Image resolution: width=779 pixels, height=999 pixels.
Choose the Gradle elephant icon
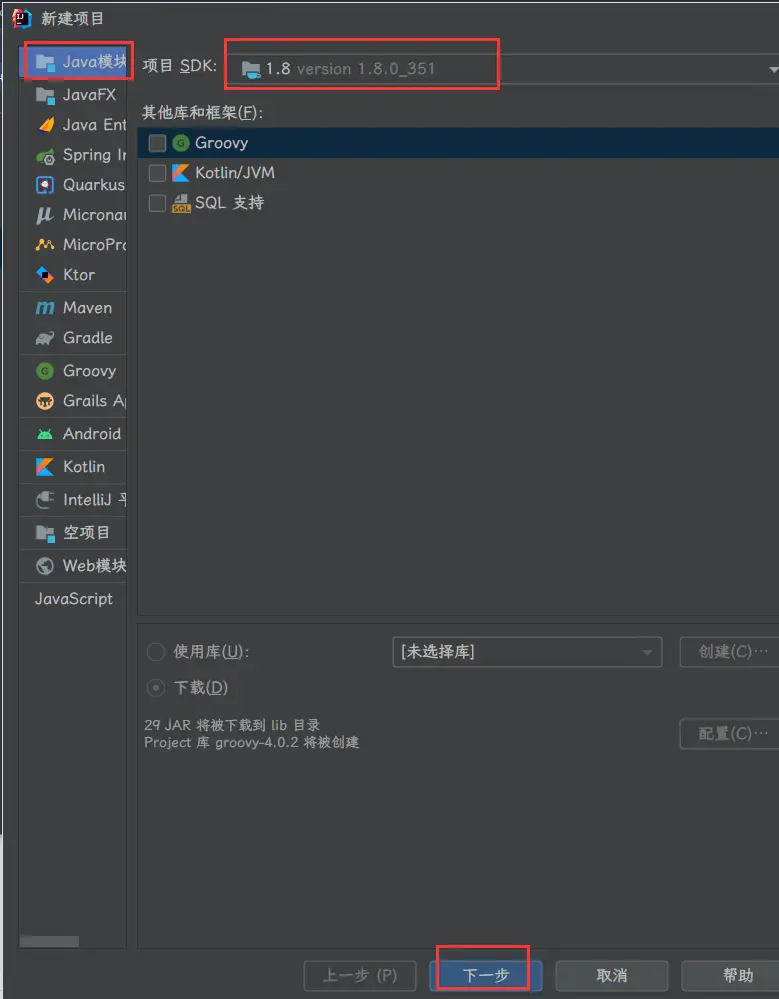pyautogui.click(x=45, y=338)
